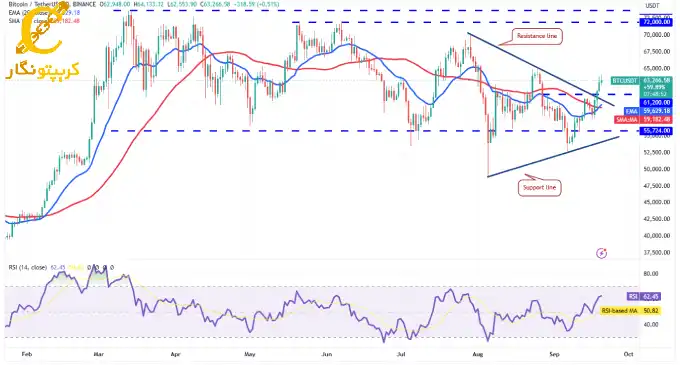Image resolution: width=680 pixels, height=365 pixels.
Task: Open the RSI (14, close) indicator legend
Action: pos(28,267)
